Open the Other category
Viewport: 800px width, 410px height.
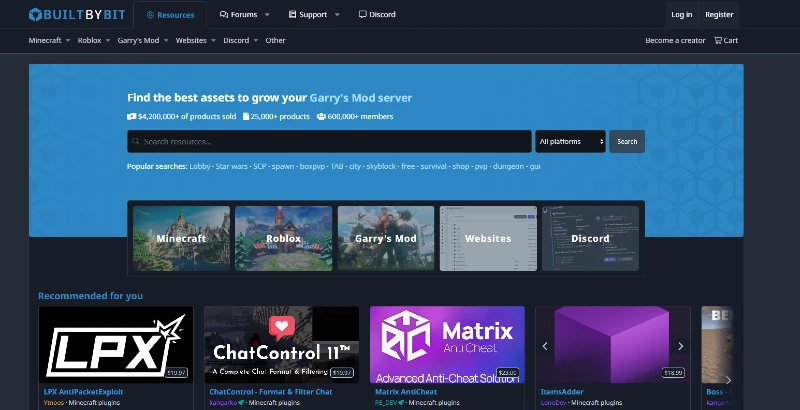coord(275,40)
